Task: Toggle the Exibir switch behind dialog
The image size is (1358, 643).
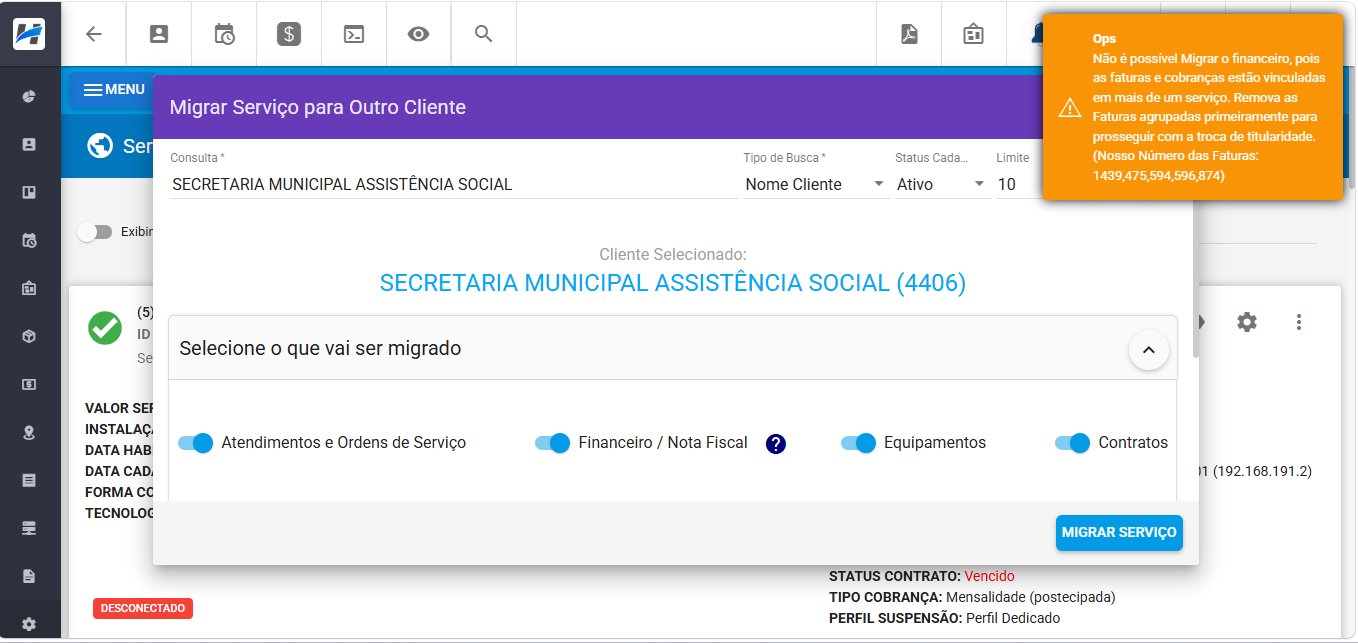Action: (95, 232)
